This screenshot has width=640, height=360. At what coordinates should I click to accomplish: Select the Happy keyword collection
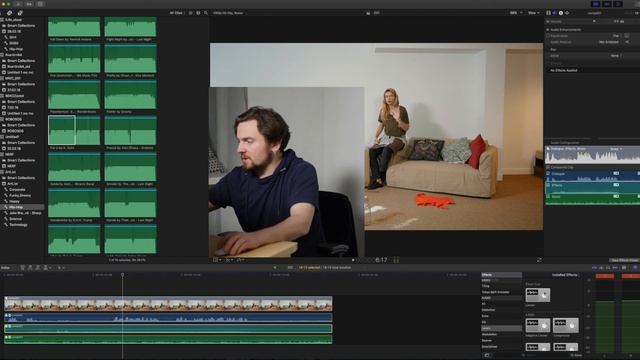click(14, 202)
